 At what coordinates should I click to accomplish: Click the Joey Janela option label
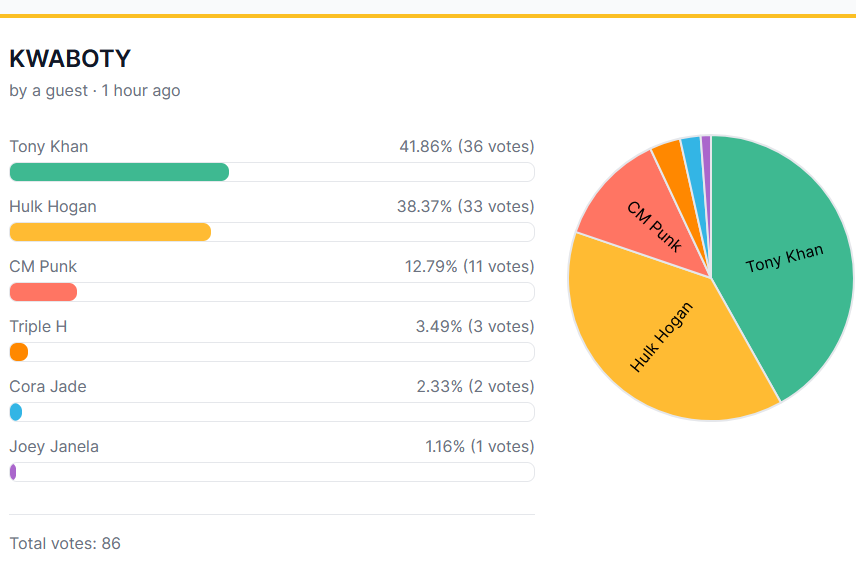[x=54, y=447]
